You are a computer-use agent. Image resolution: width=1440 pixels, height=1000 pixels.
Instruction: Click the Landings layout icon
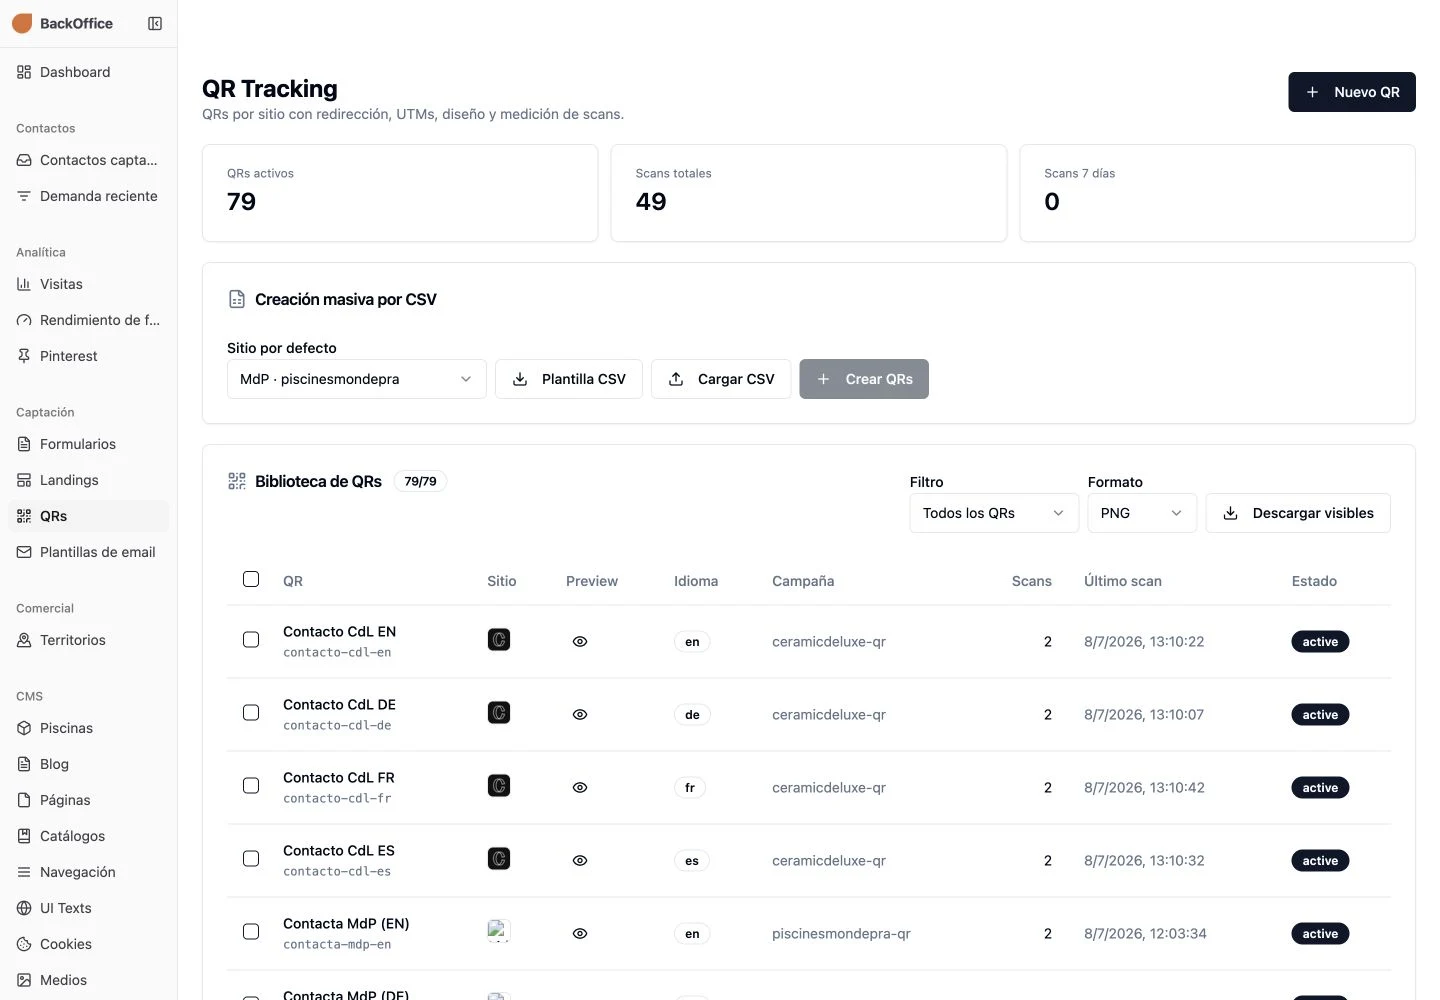coord(24,480)
